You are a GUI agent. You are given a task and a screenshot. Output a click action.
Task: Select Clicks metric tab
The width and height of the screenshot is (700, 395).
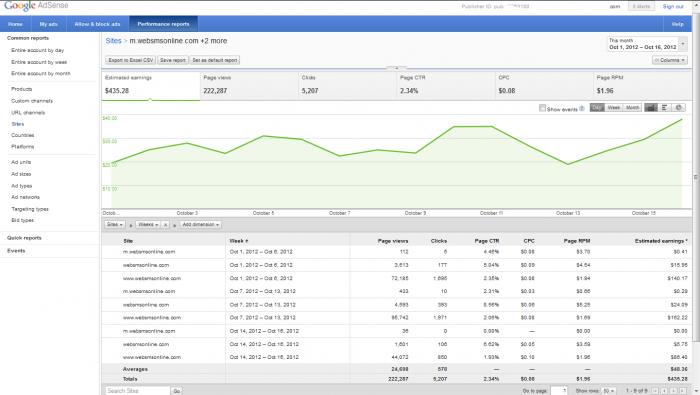point(347,85)
